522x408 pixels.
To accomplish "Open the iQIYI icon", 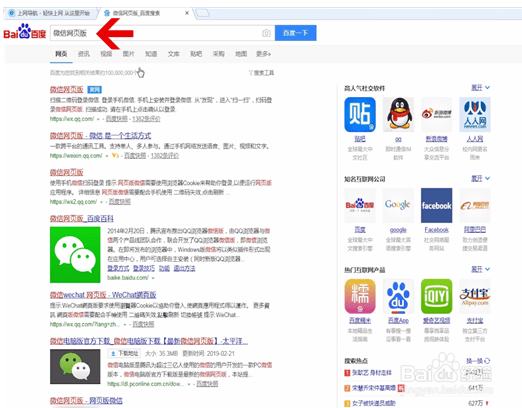I will [x=437, y=296].
